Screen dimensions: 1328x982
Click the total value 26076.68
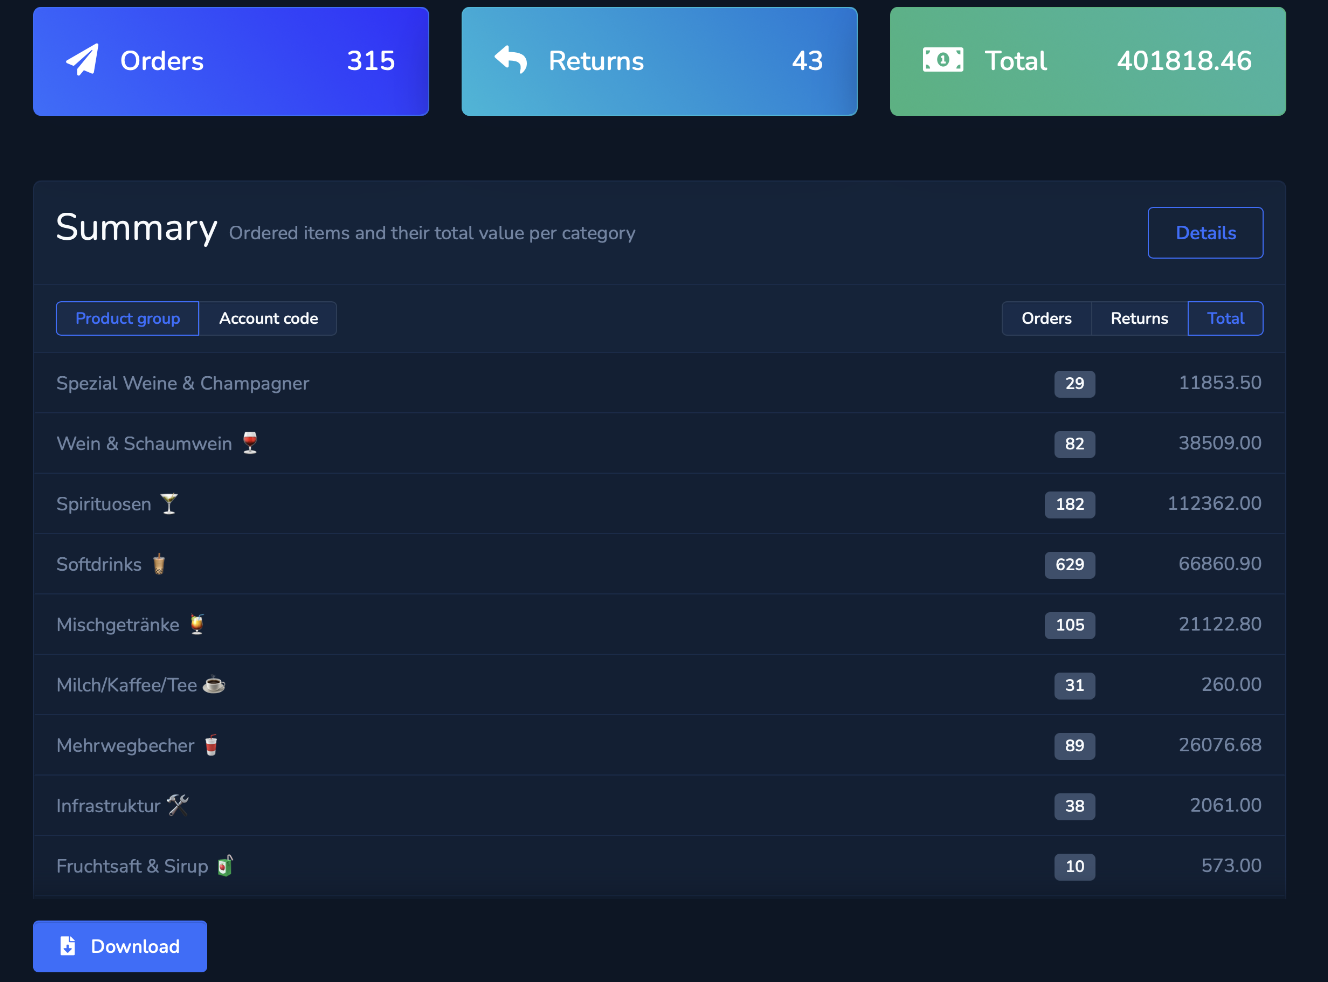click(x=1220, y=745)
